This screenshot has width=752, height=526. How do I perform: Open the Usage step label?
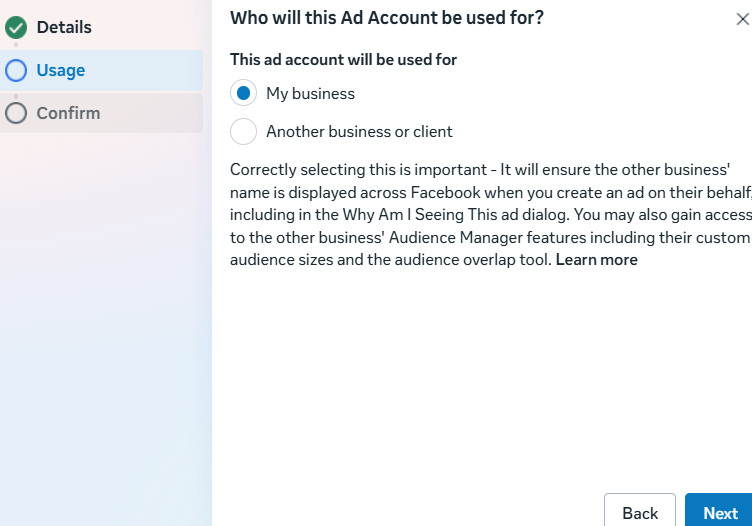click(x=61, y=71)
